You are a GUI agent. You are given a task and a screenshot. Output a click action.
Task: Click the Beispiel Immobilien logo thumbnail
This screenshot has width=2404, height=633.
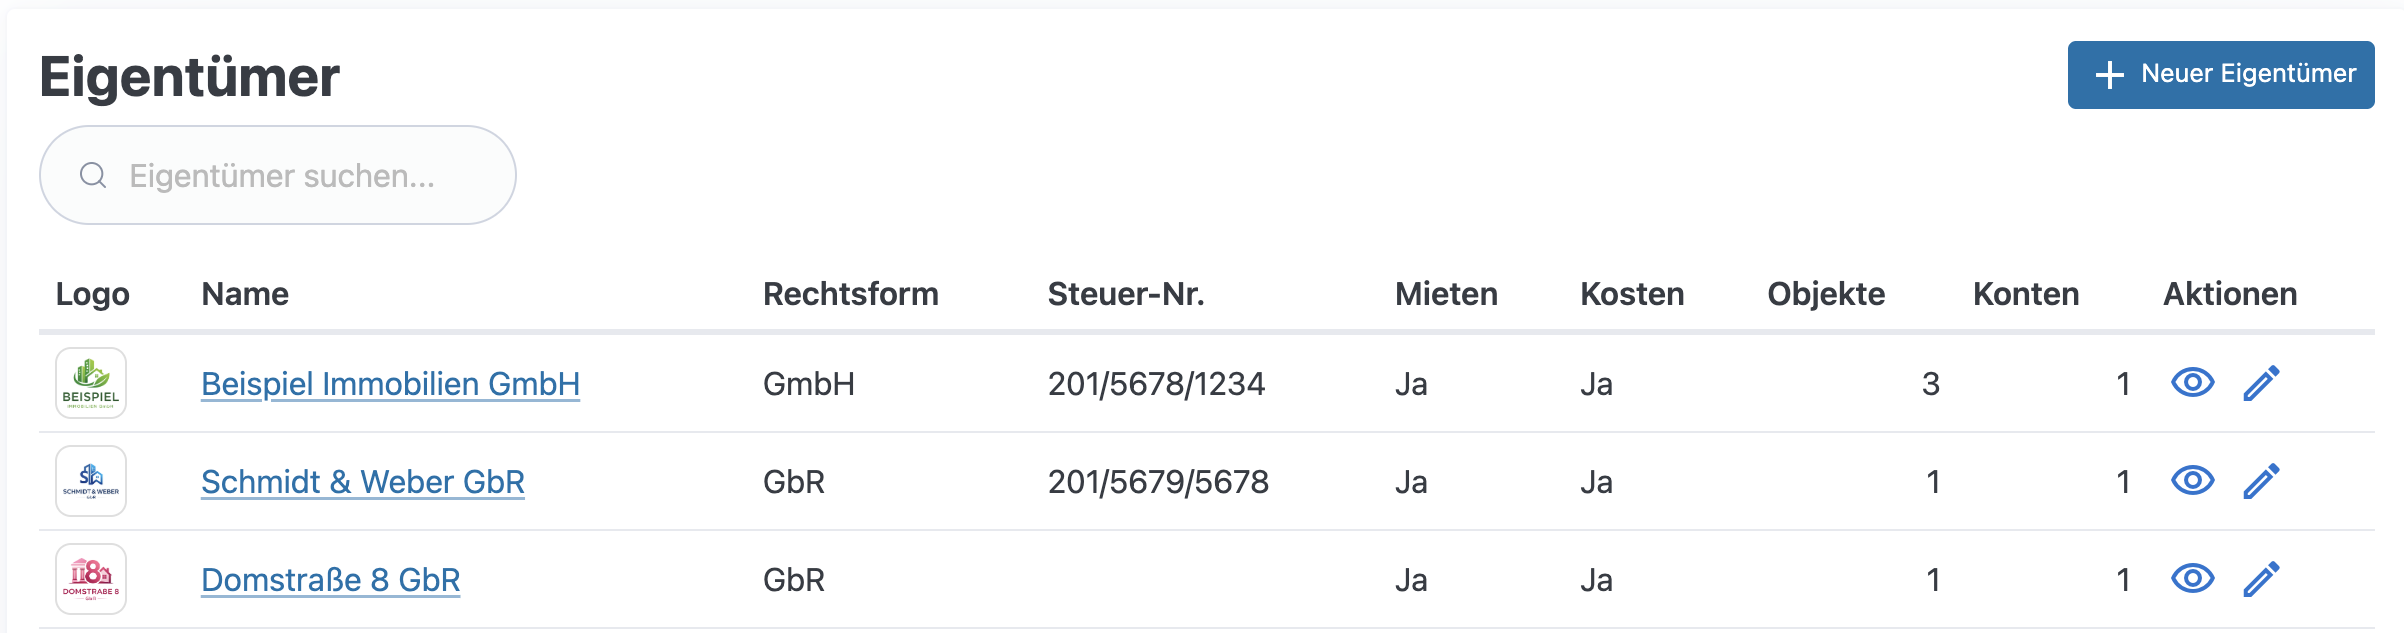(x=92, y=383)
